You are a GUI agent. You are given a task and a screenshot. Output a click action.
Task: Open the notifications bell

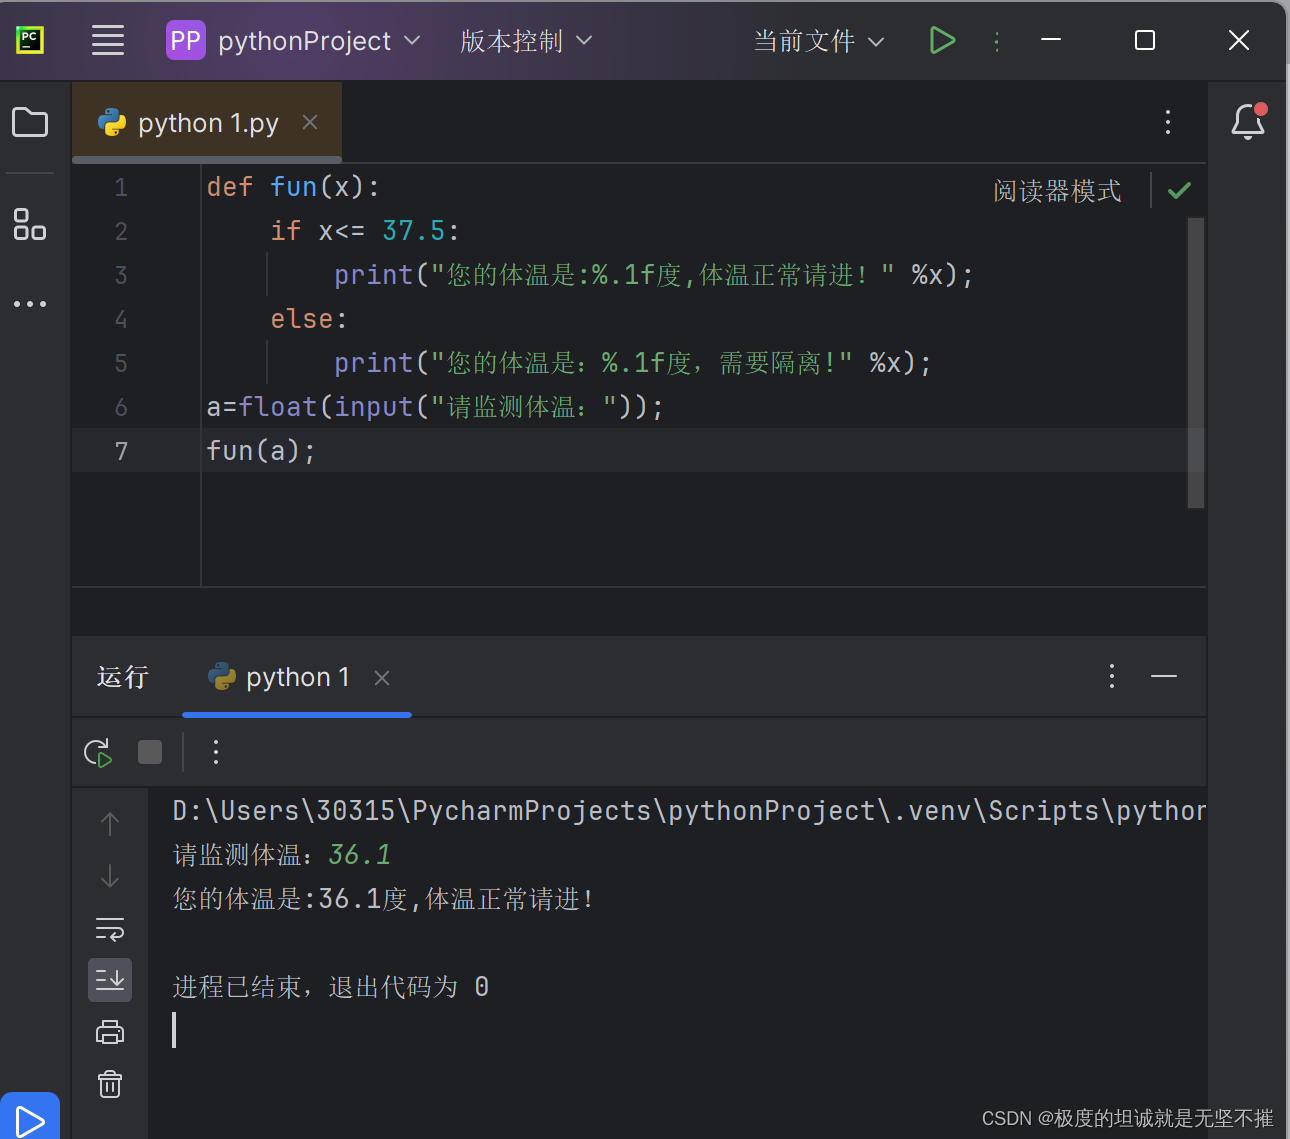(x=1248, y=122)
